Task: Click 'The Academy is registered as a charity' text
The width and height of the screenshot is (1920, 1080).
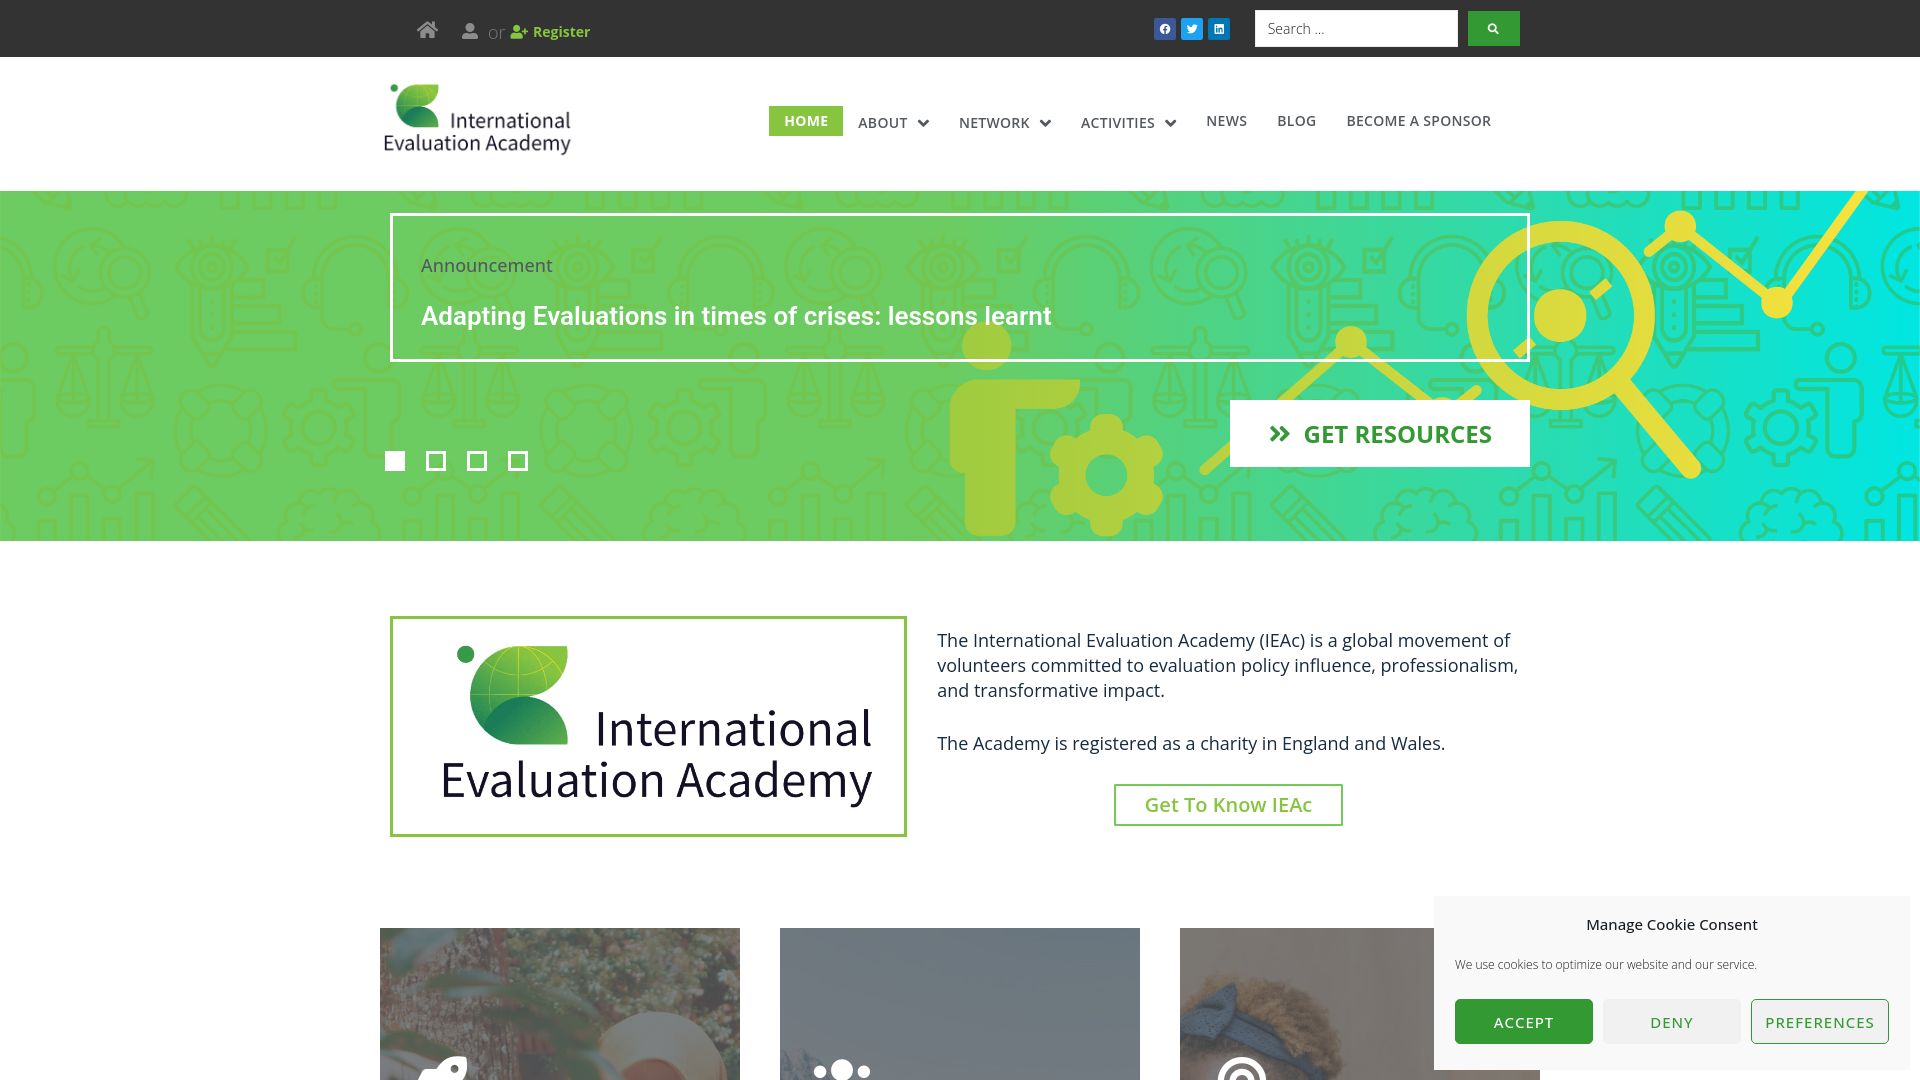Action: pyautogui.click(x=1190, y=744)
